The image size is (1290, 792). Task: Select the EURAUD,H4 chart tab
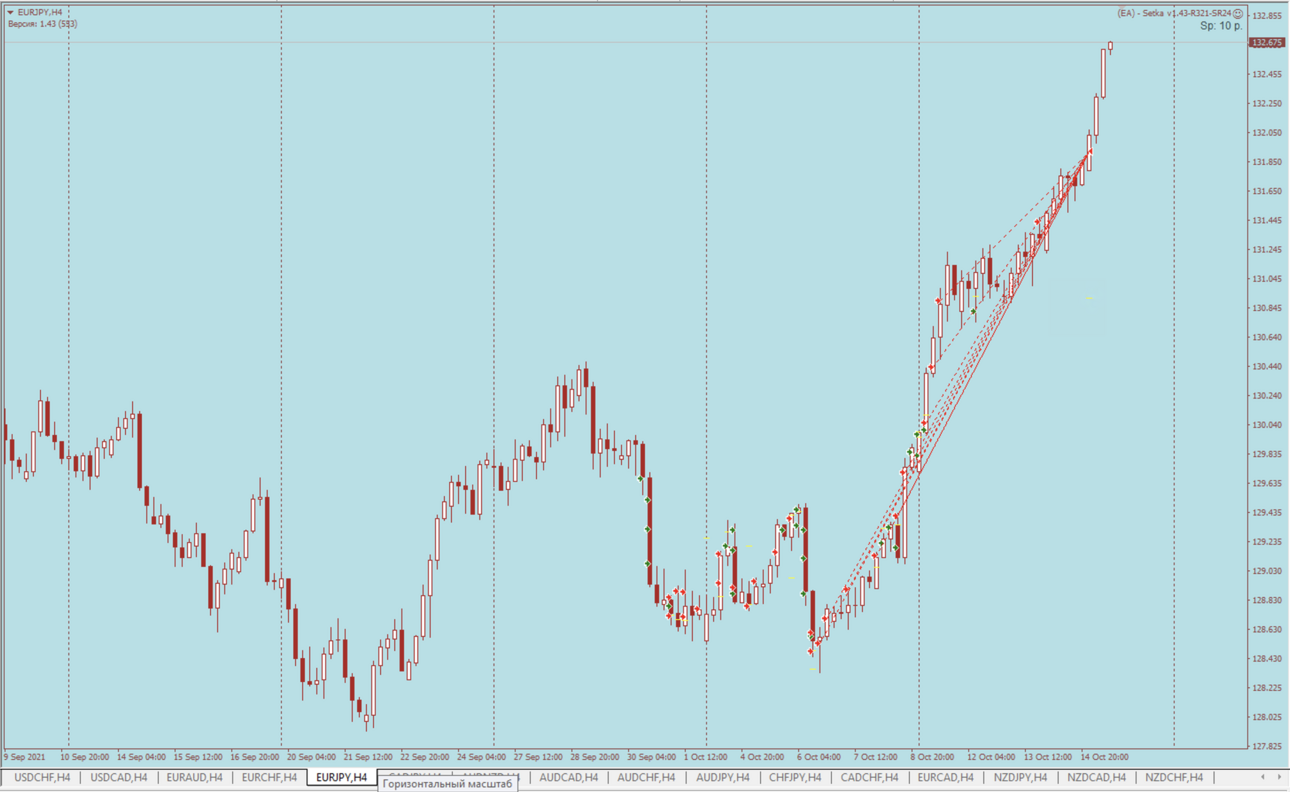pyautogui.click(x=194, y=777)
